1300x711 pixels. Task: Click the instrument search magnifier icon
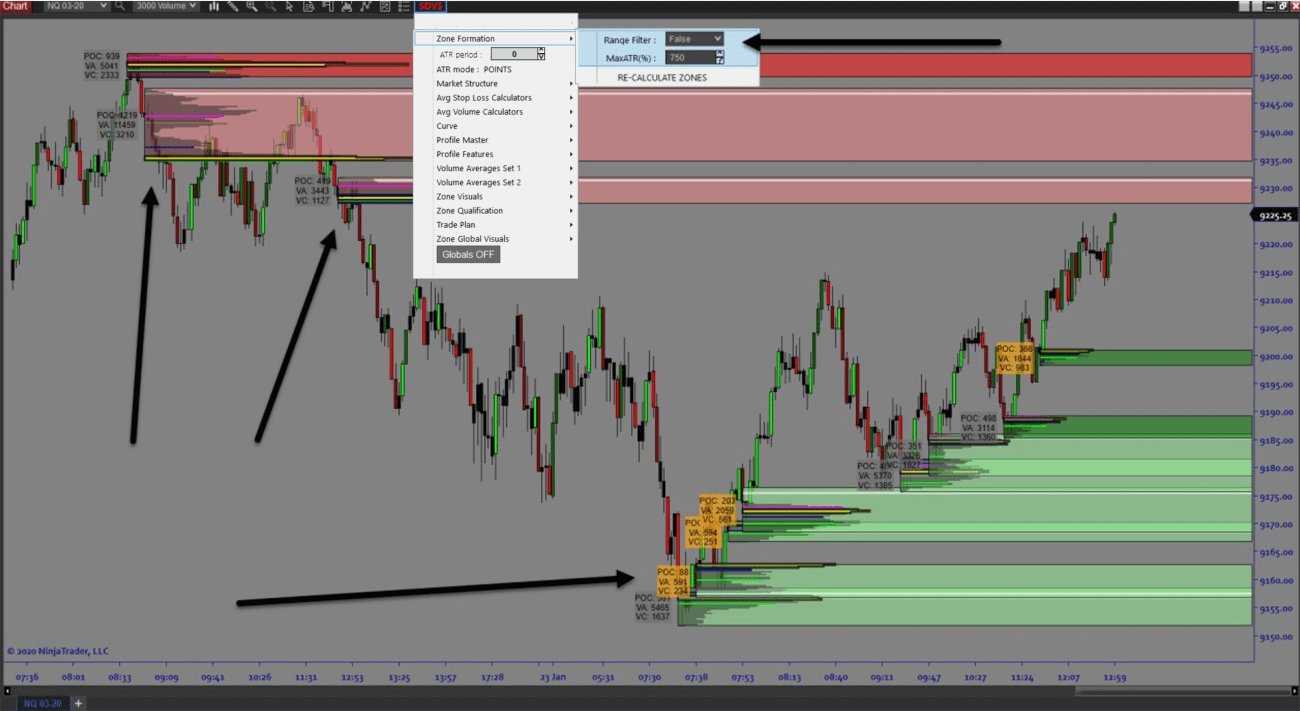coord(120,6)
